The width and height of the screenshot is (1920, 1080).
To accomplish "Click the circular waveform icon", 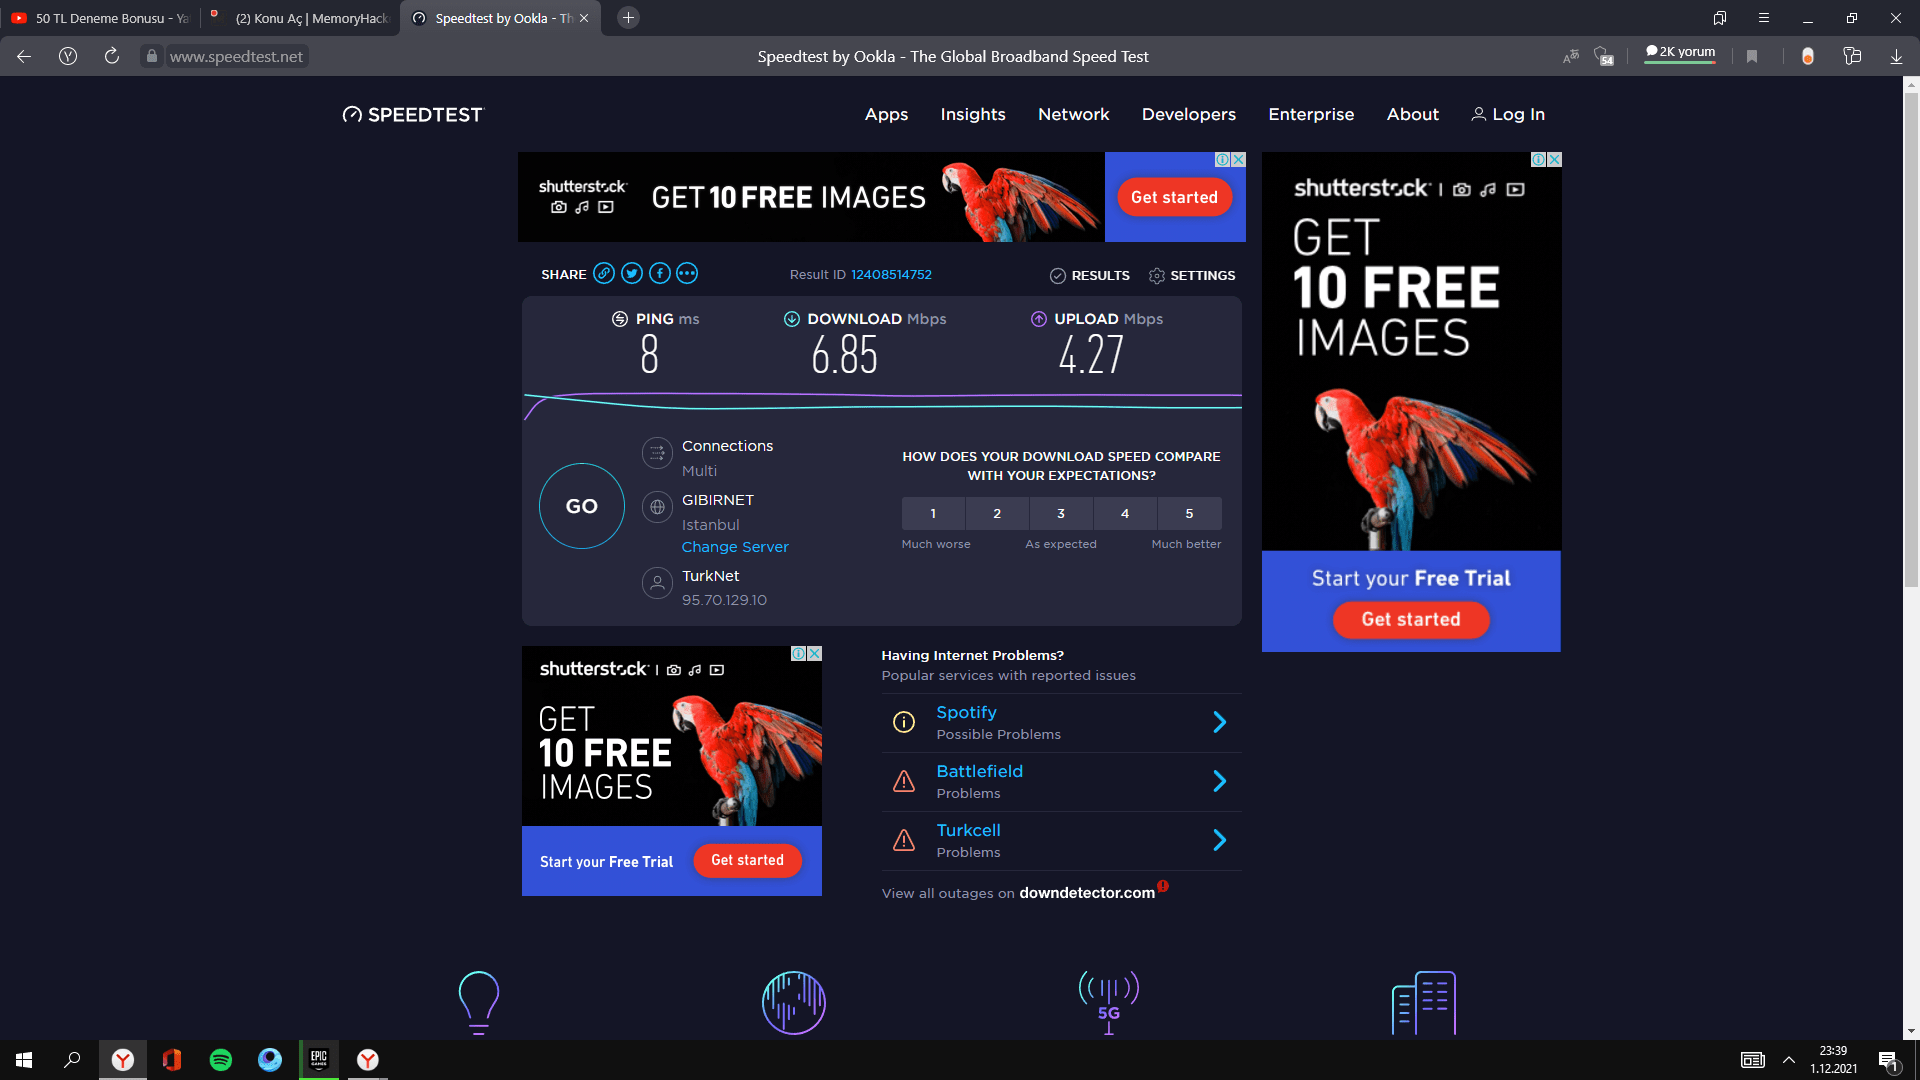I will pos(794,1002).
